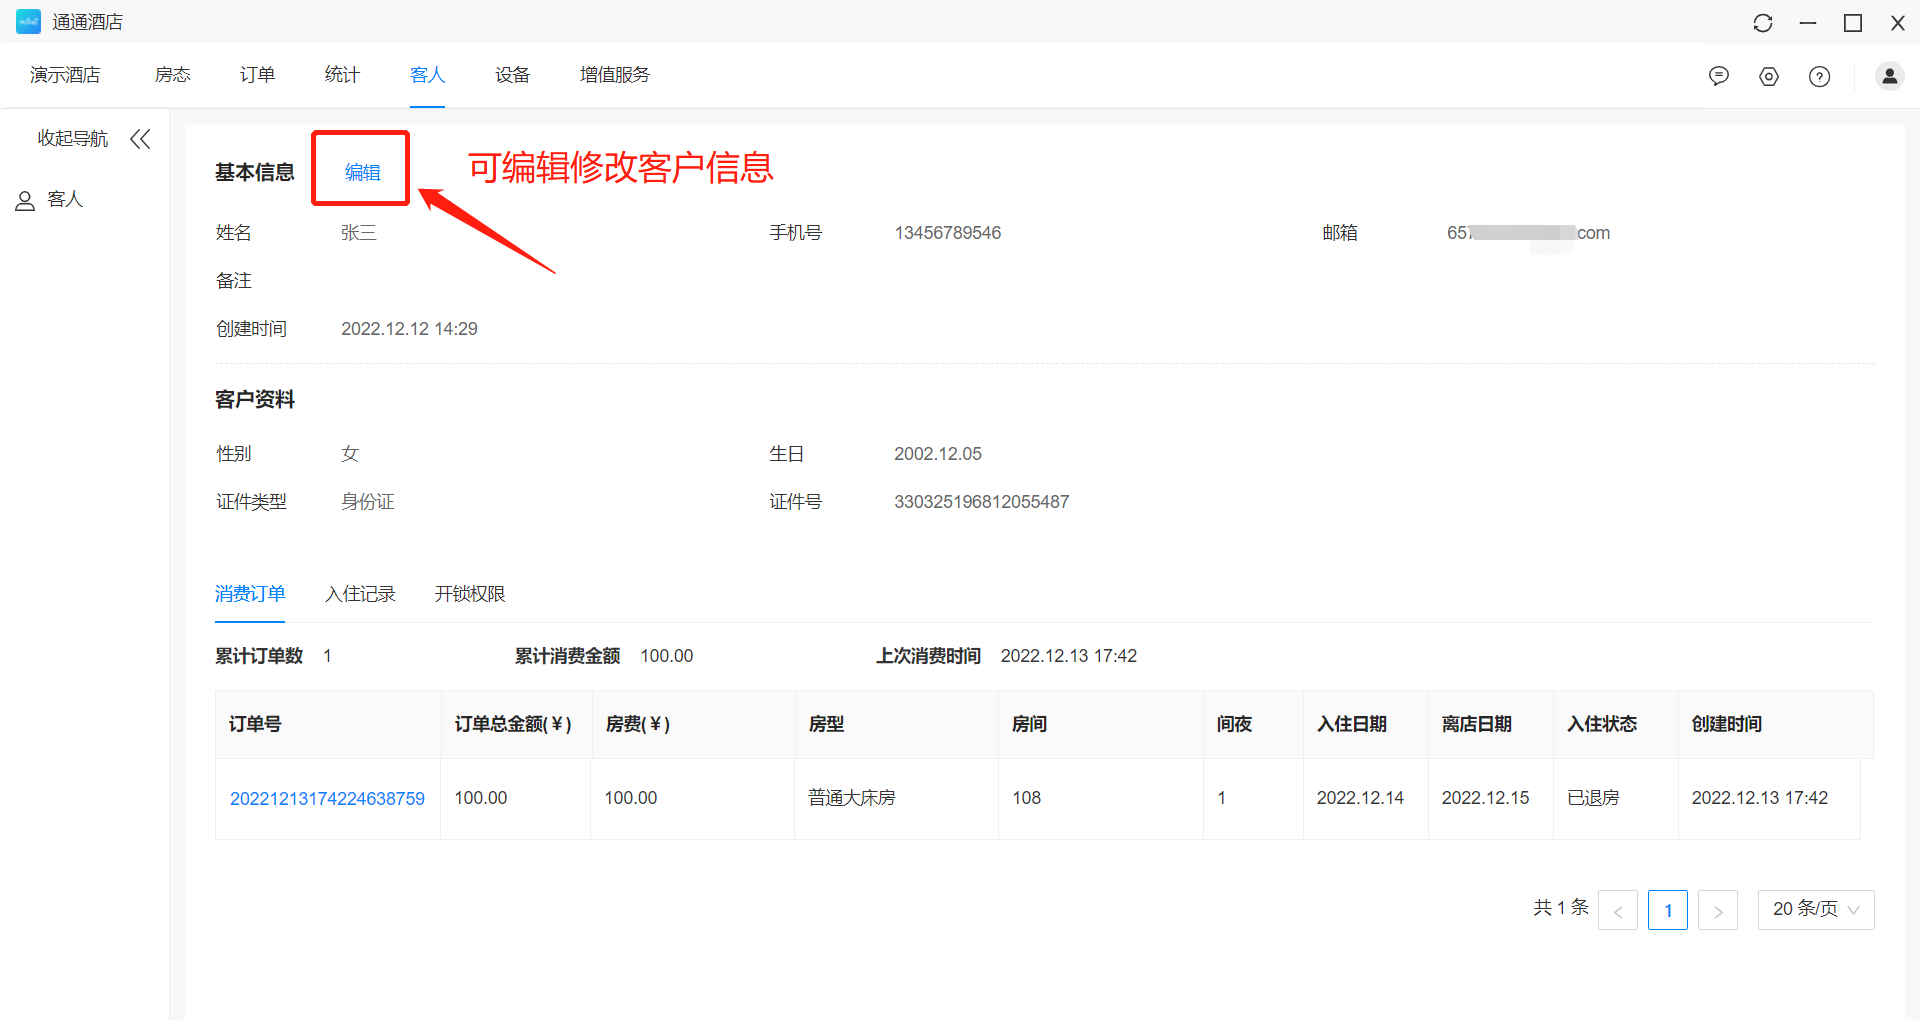This screenshot has width=1920, height=1020.
Task: Click the 通通酒店 app logo
Action: 28,22
